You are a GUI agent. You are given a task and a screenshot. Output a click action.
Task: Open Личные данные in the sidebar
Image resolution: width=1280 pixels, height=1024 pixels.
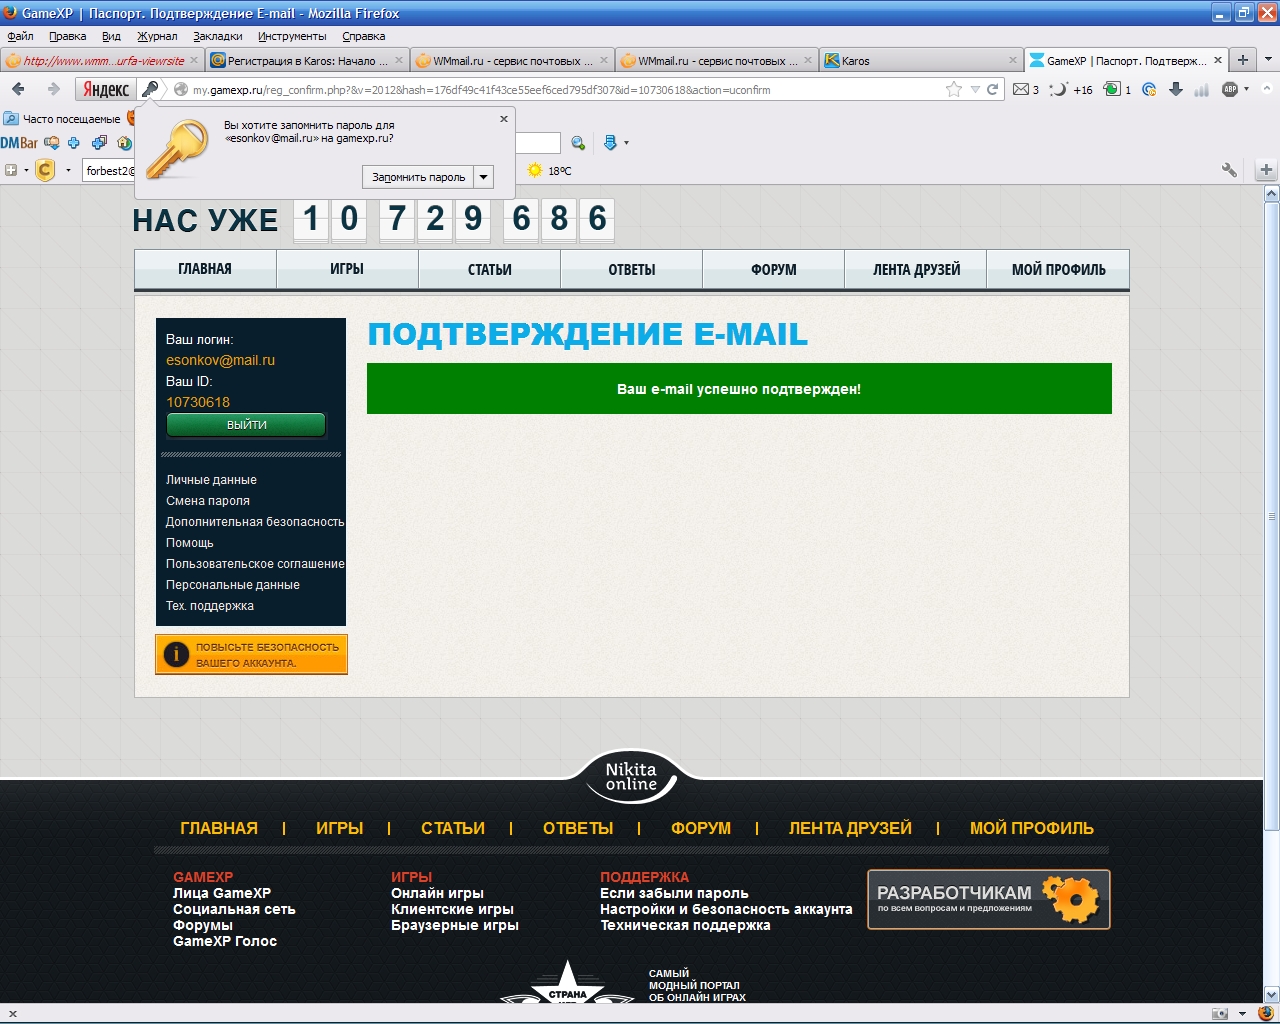tap(211, 480)
